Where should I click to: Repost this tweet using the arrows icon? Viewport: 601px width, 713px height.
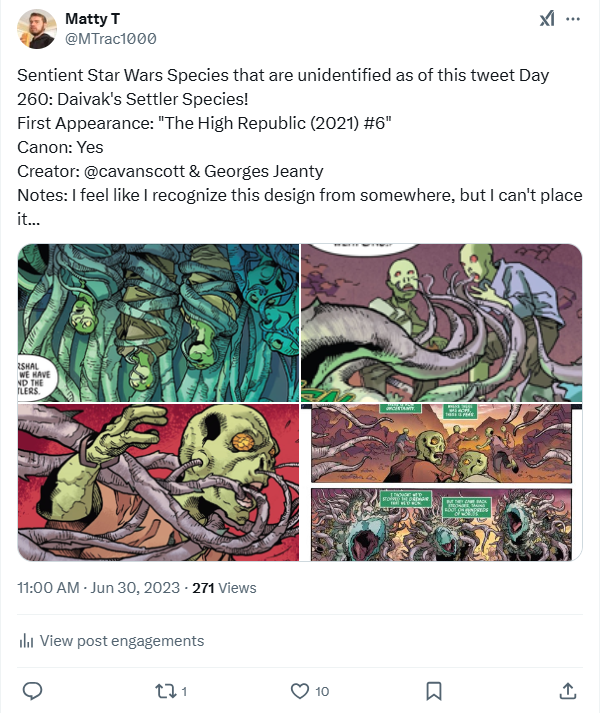[165, 690]
